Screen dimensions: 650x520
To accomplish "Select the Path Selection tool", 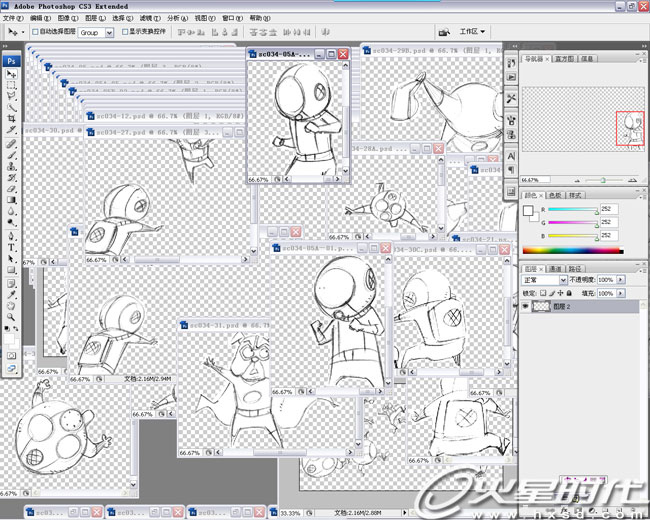I will point(11,259).
